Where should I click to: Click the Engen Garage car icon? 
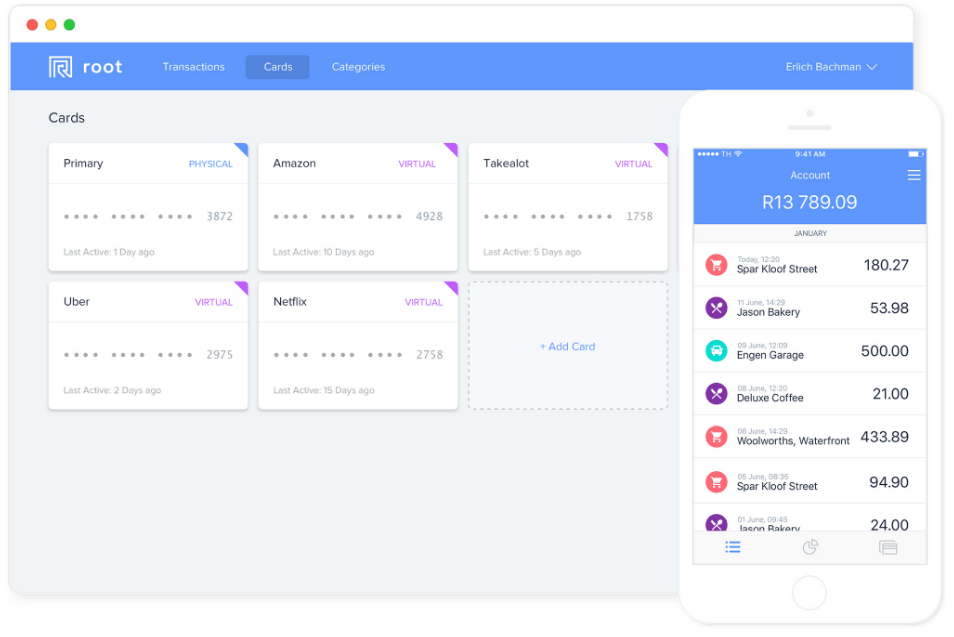click(716, 350)
